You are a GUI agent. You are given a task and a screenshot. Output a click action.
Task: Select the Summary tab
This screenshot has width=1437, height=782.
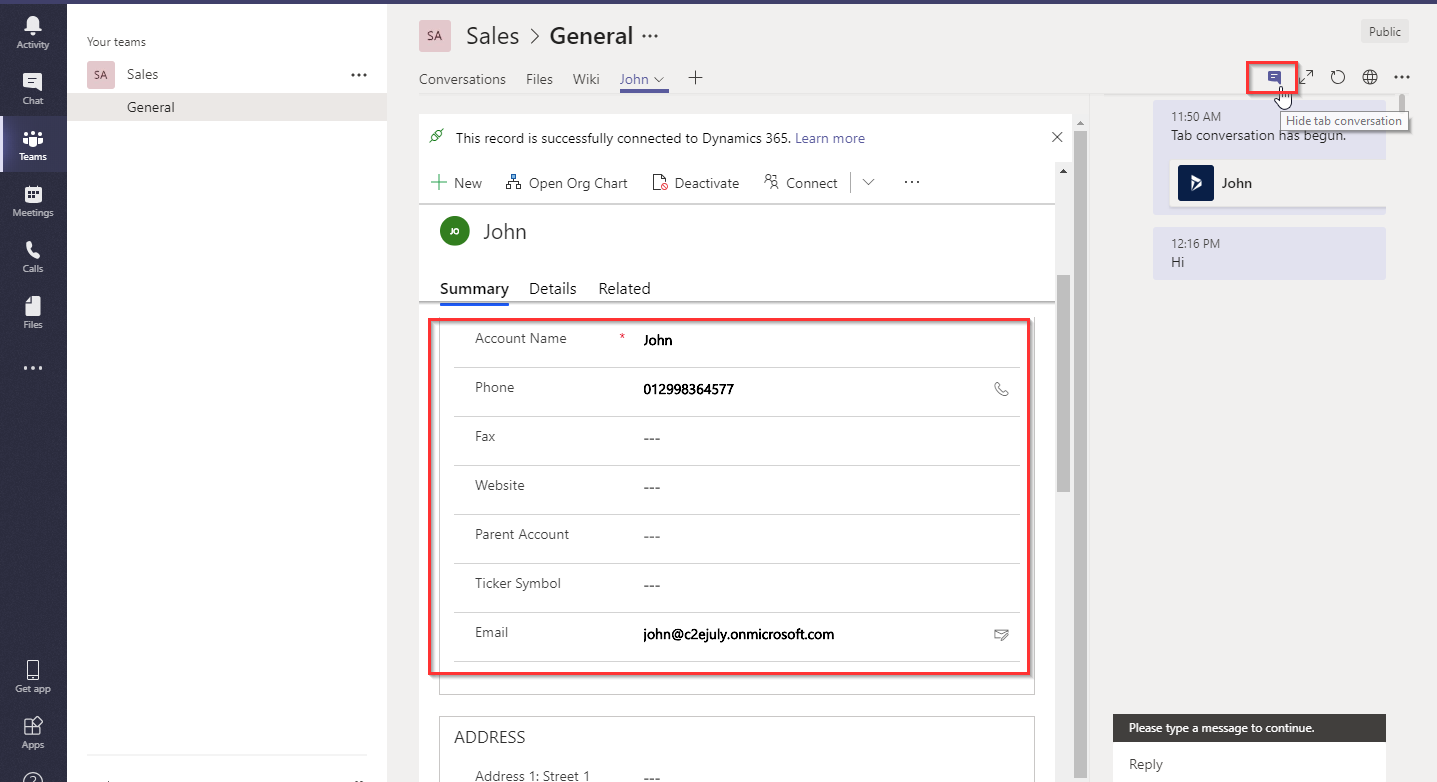pos(474,288)
